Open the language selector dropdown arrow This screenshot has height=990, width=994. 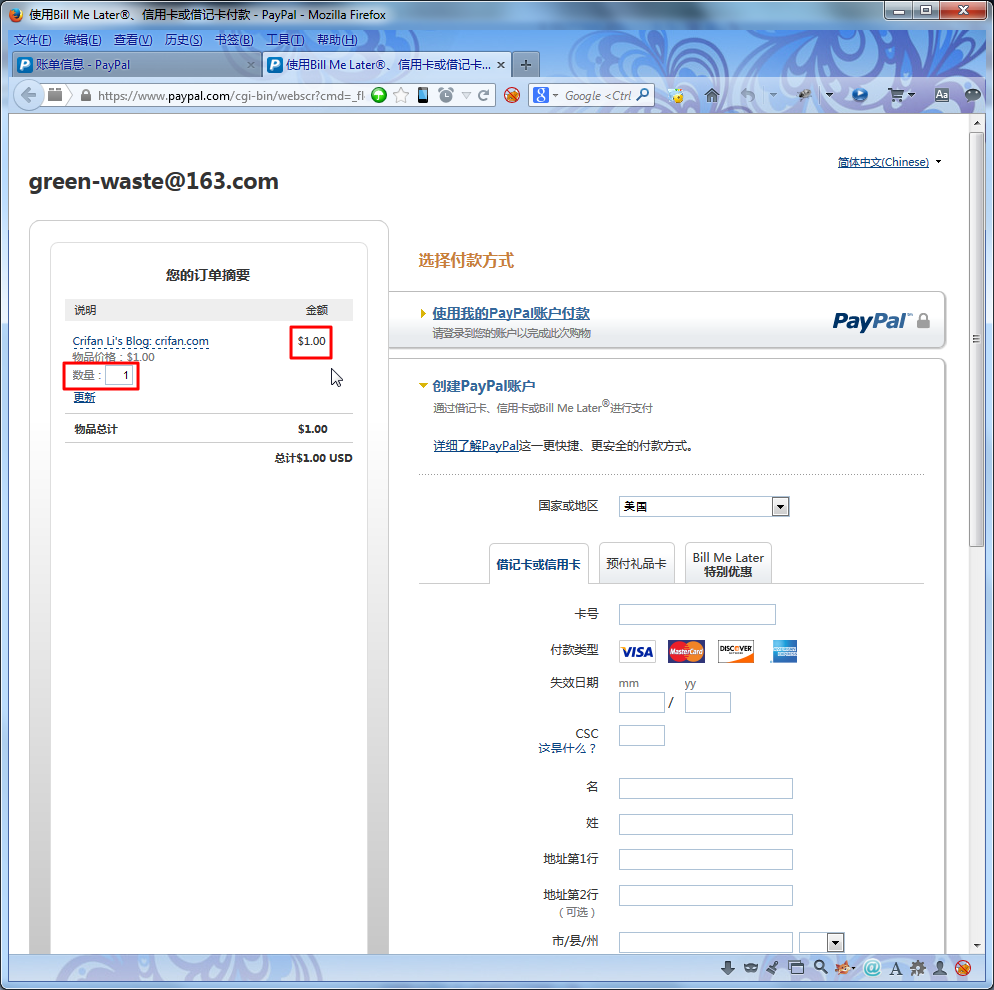(939, 162)
